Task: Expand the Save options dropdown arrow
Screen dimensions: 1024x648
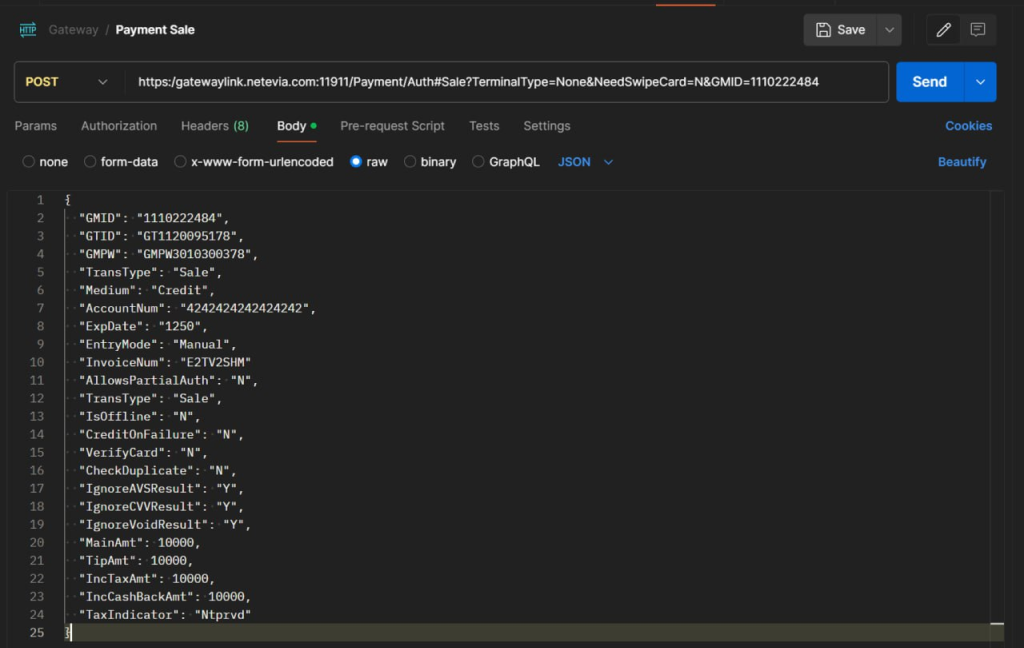Action: [x=889, y=30]
